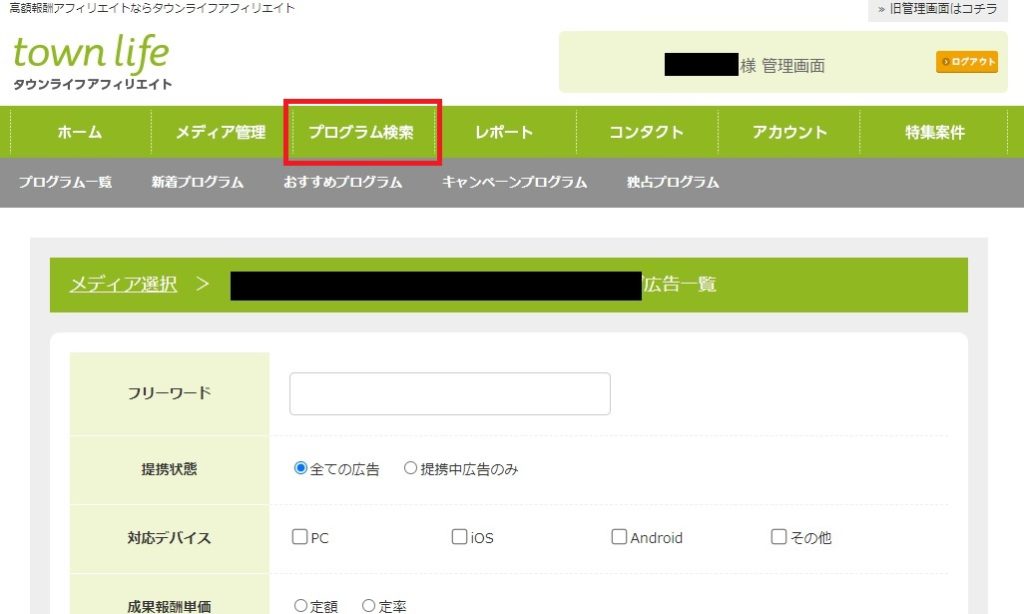Click the 提携状態 row label
Viewport: 1024px width, 614px height.
(x=169, y=469)
